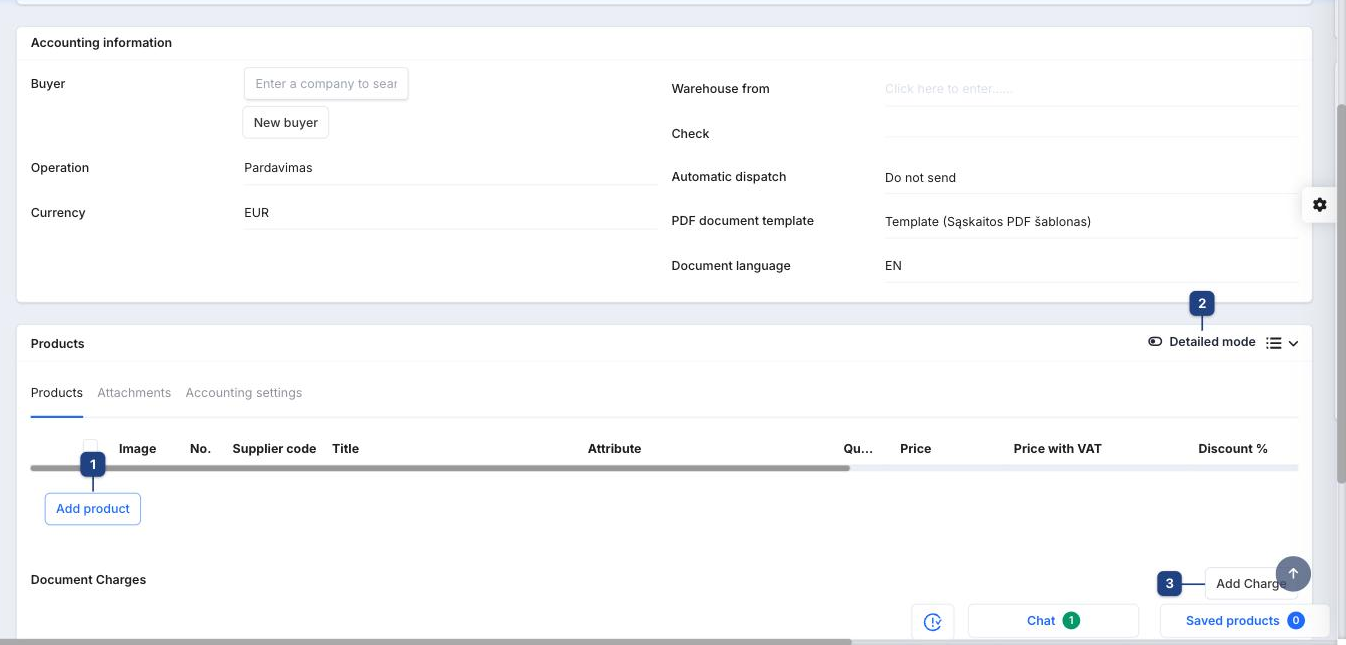Image resolution: width=1346 pixels, height=645 pixels.
Task: Click the products table horizontal scrollbar
Action: 440,468
